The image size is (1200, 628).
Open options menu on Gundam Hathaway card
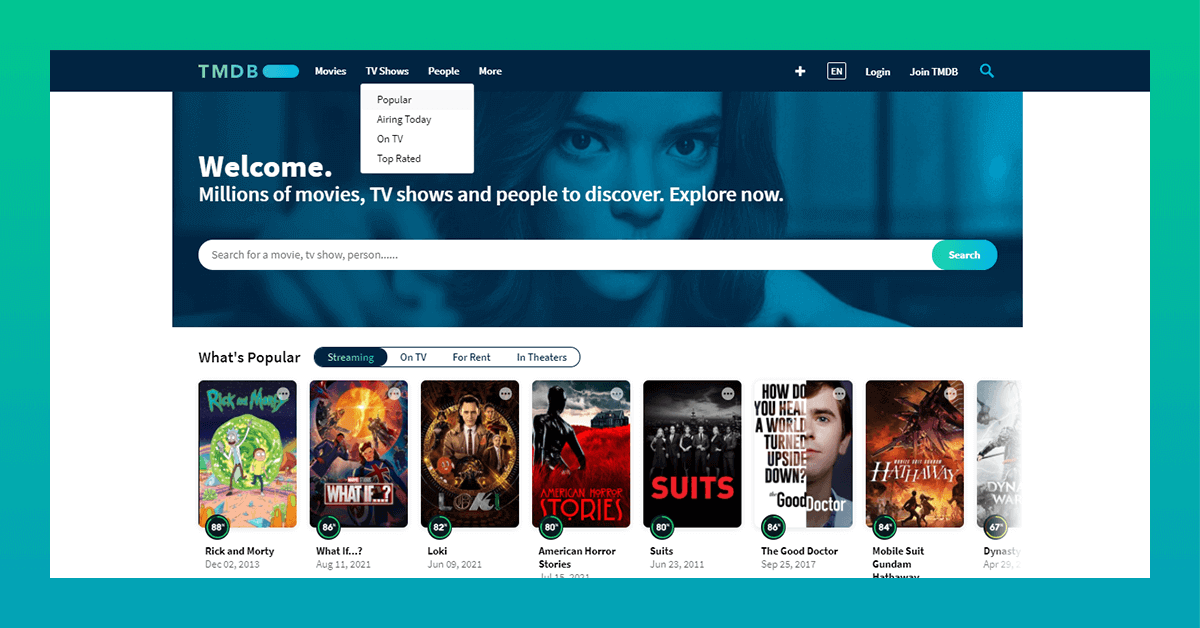tap(950, 394)
